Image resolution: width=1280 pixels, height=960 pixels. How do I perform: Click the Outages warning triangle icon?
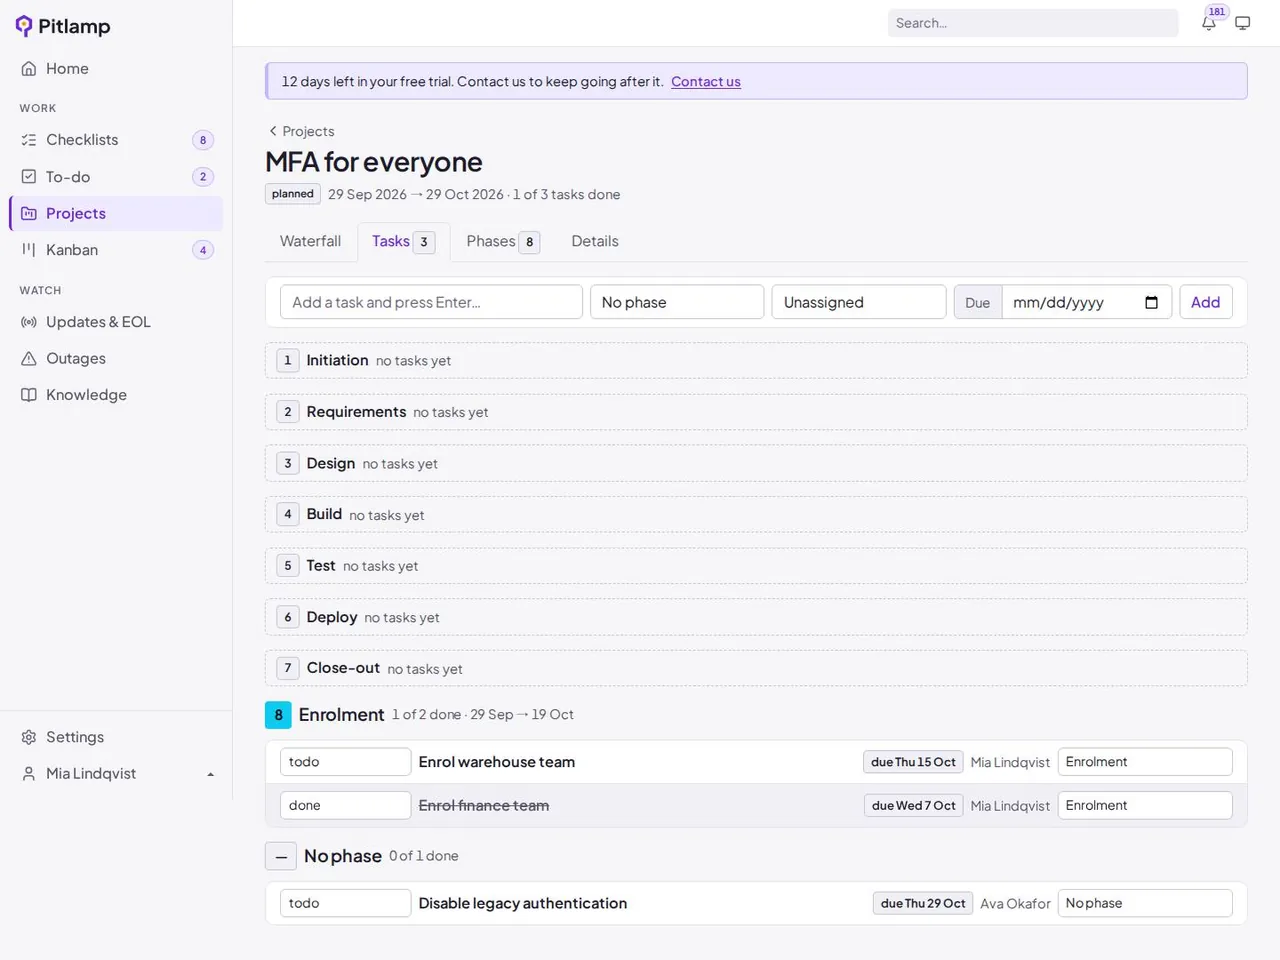click(x=29, y=358)
